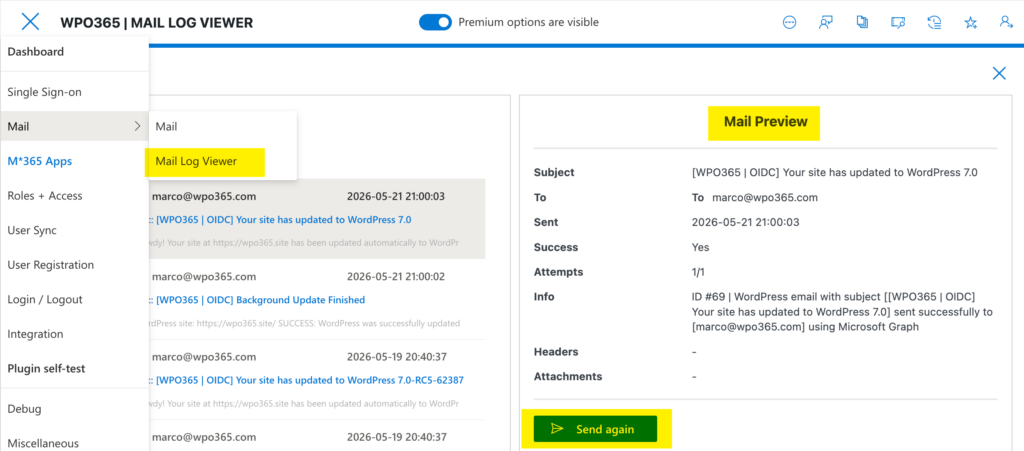The height and width of the screenshot is (451, 1024).
Task: Toggle Premium options are visible switch
Action: coord(435,22)
